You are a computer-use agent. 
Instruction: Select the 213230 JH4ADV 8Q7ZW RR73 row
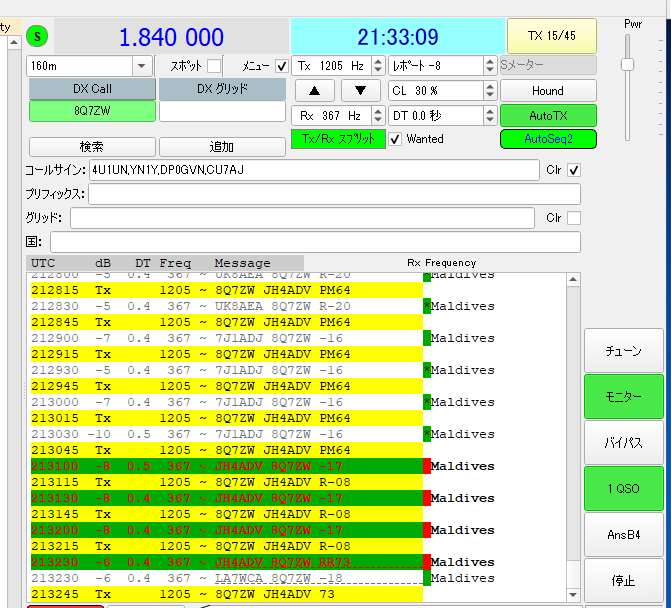pos(227,562)
